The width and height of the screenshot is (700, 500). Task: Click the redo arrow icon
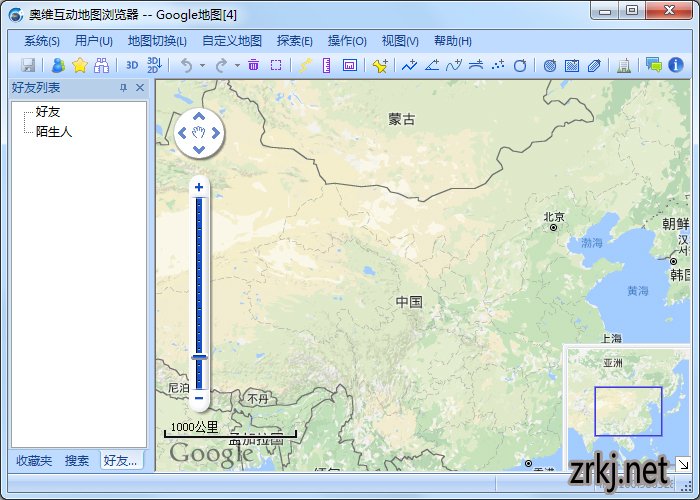coord(221,66)
